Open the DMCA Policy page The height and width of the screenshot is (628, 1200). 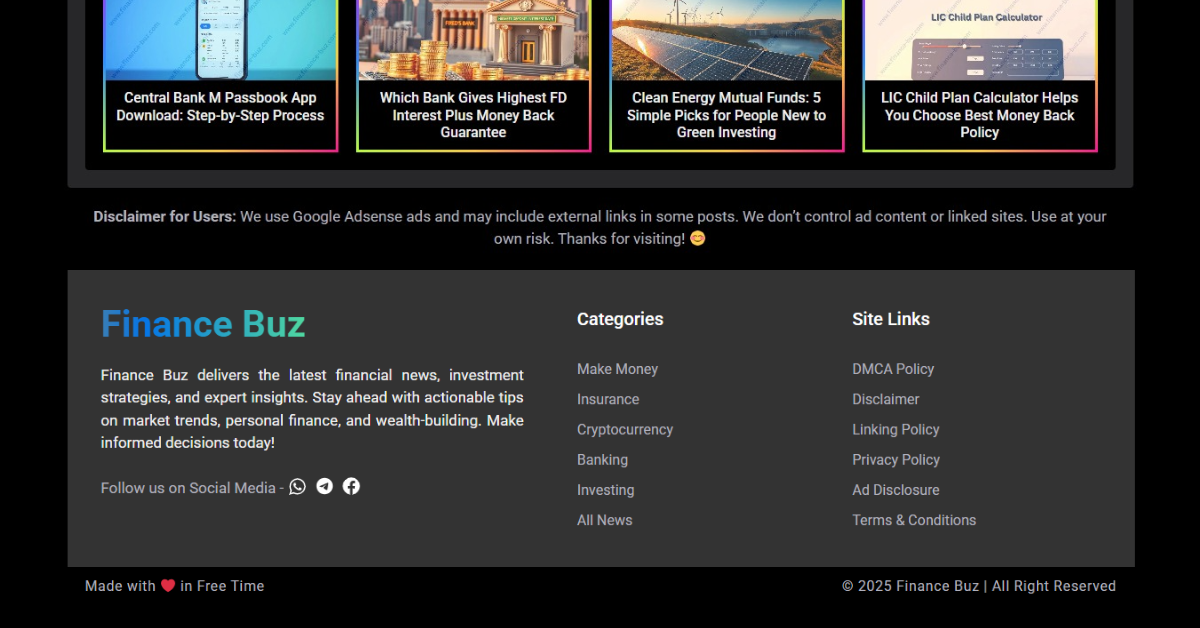pyautogui.click(x=893, y=369)
